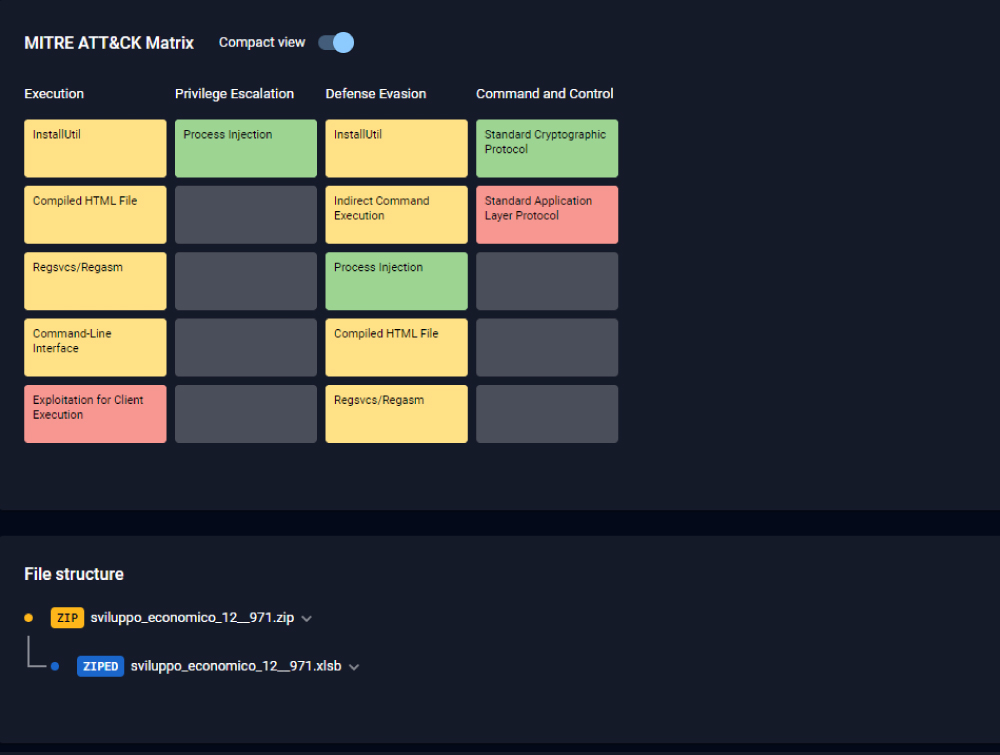Click the MITRE ATT&CK Matrix heading
Screen dimensions: 1000x755
(x=109, y=43)
